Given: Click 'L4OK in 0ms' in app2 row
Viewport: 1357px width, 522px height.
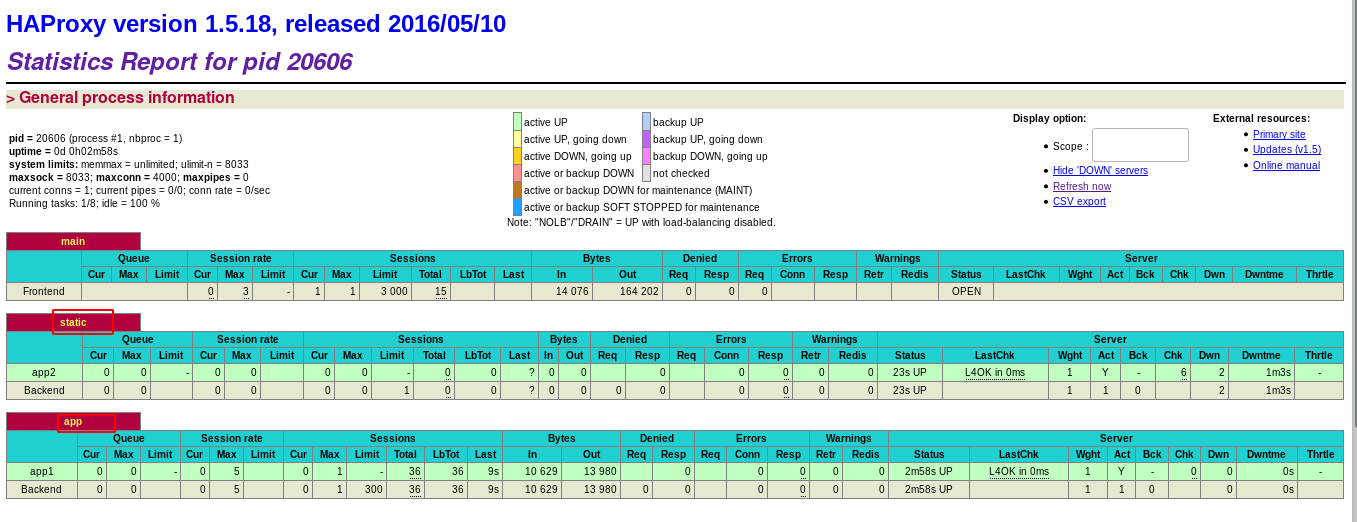Looking at the screenshot, I should click(x=995, y=372).
